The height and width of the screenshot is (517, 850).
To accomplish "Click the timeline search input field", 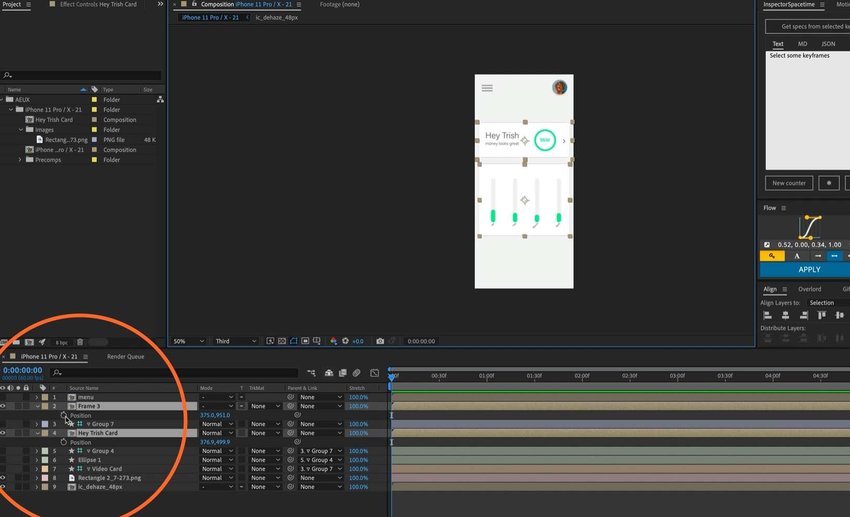I will pyautogui.click(x=174, y=373).
